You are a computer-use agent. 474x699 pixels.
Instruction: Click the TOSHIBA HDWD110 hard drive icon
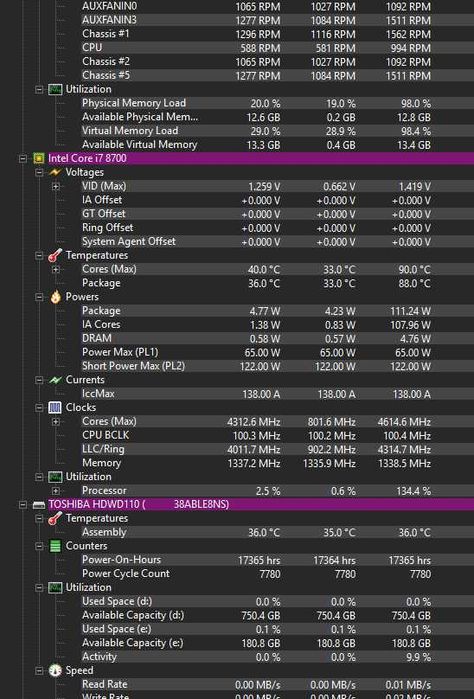(39, 505)
